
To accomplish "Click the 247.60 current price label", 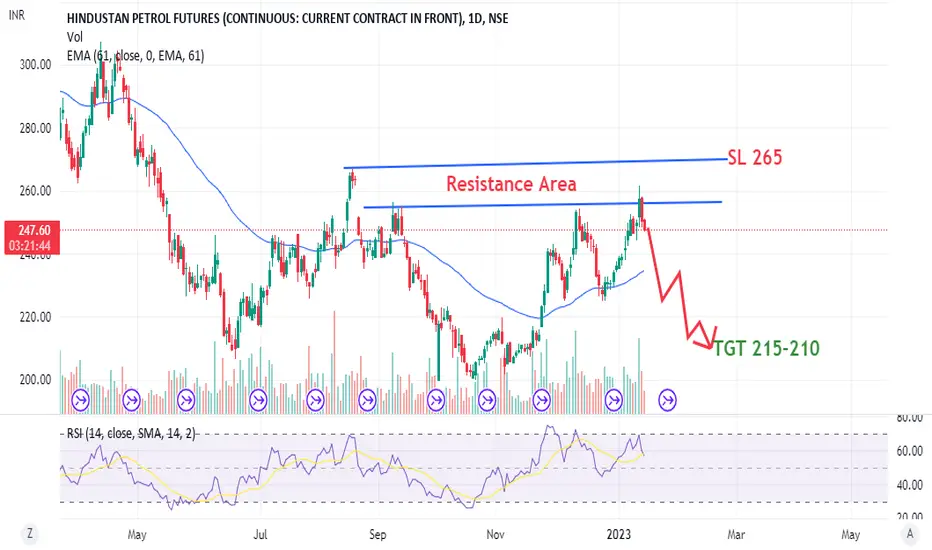I will pyautogui.click(x=32, y=230).
